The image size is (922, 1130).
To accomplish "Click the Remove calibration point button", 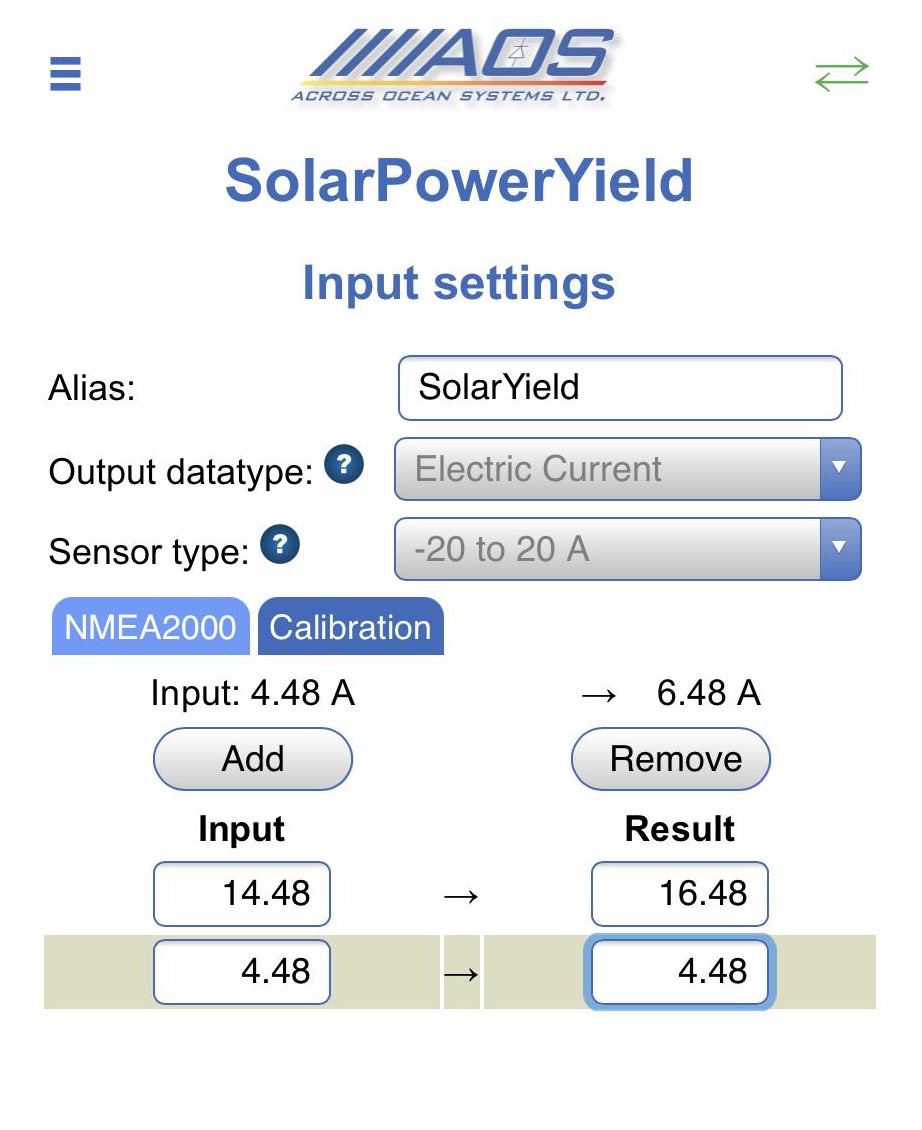I will (671, 759).
